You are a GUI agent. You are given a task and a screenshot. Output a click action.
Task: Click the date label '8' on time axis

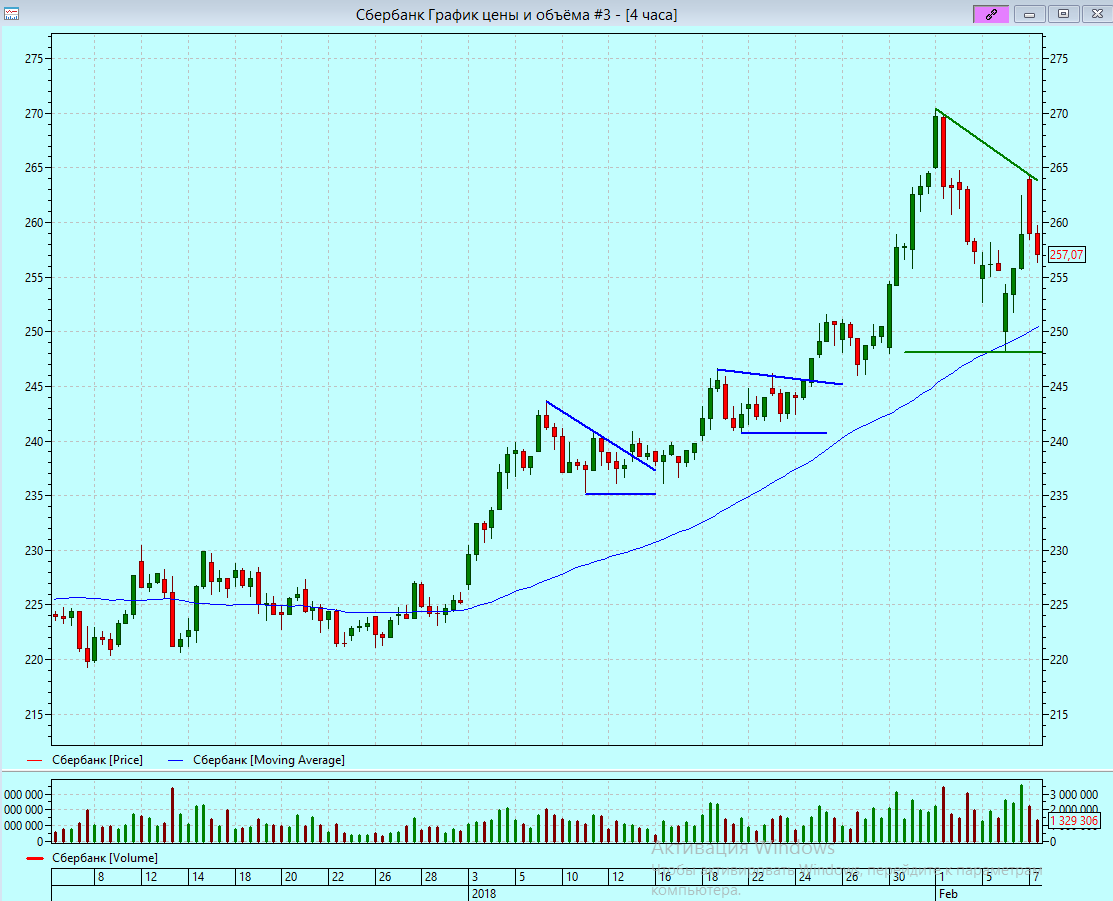click(101, 877)
